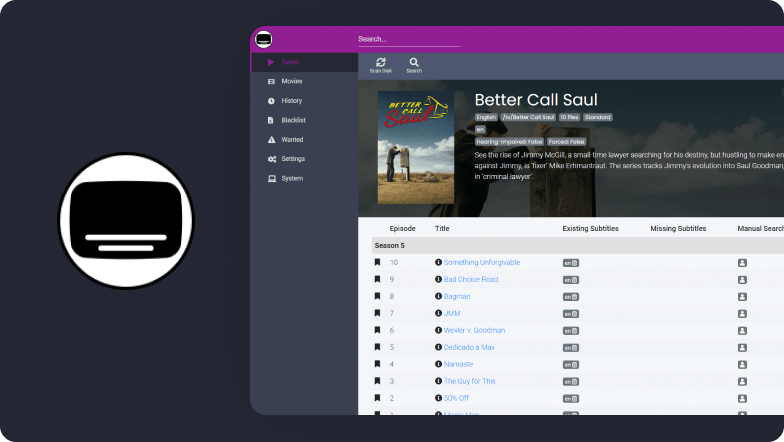The image size is (784, 442).
Task: Toggle monitored bookmark for episode 10
Action: point(377,262)
